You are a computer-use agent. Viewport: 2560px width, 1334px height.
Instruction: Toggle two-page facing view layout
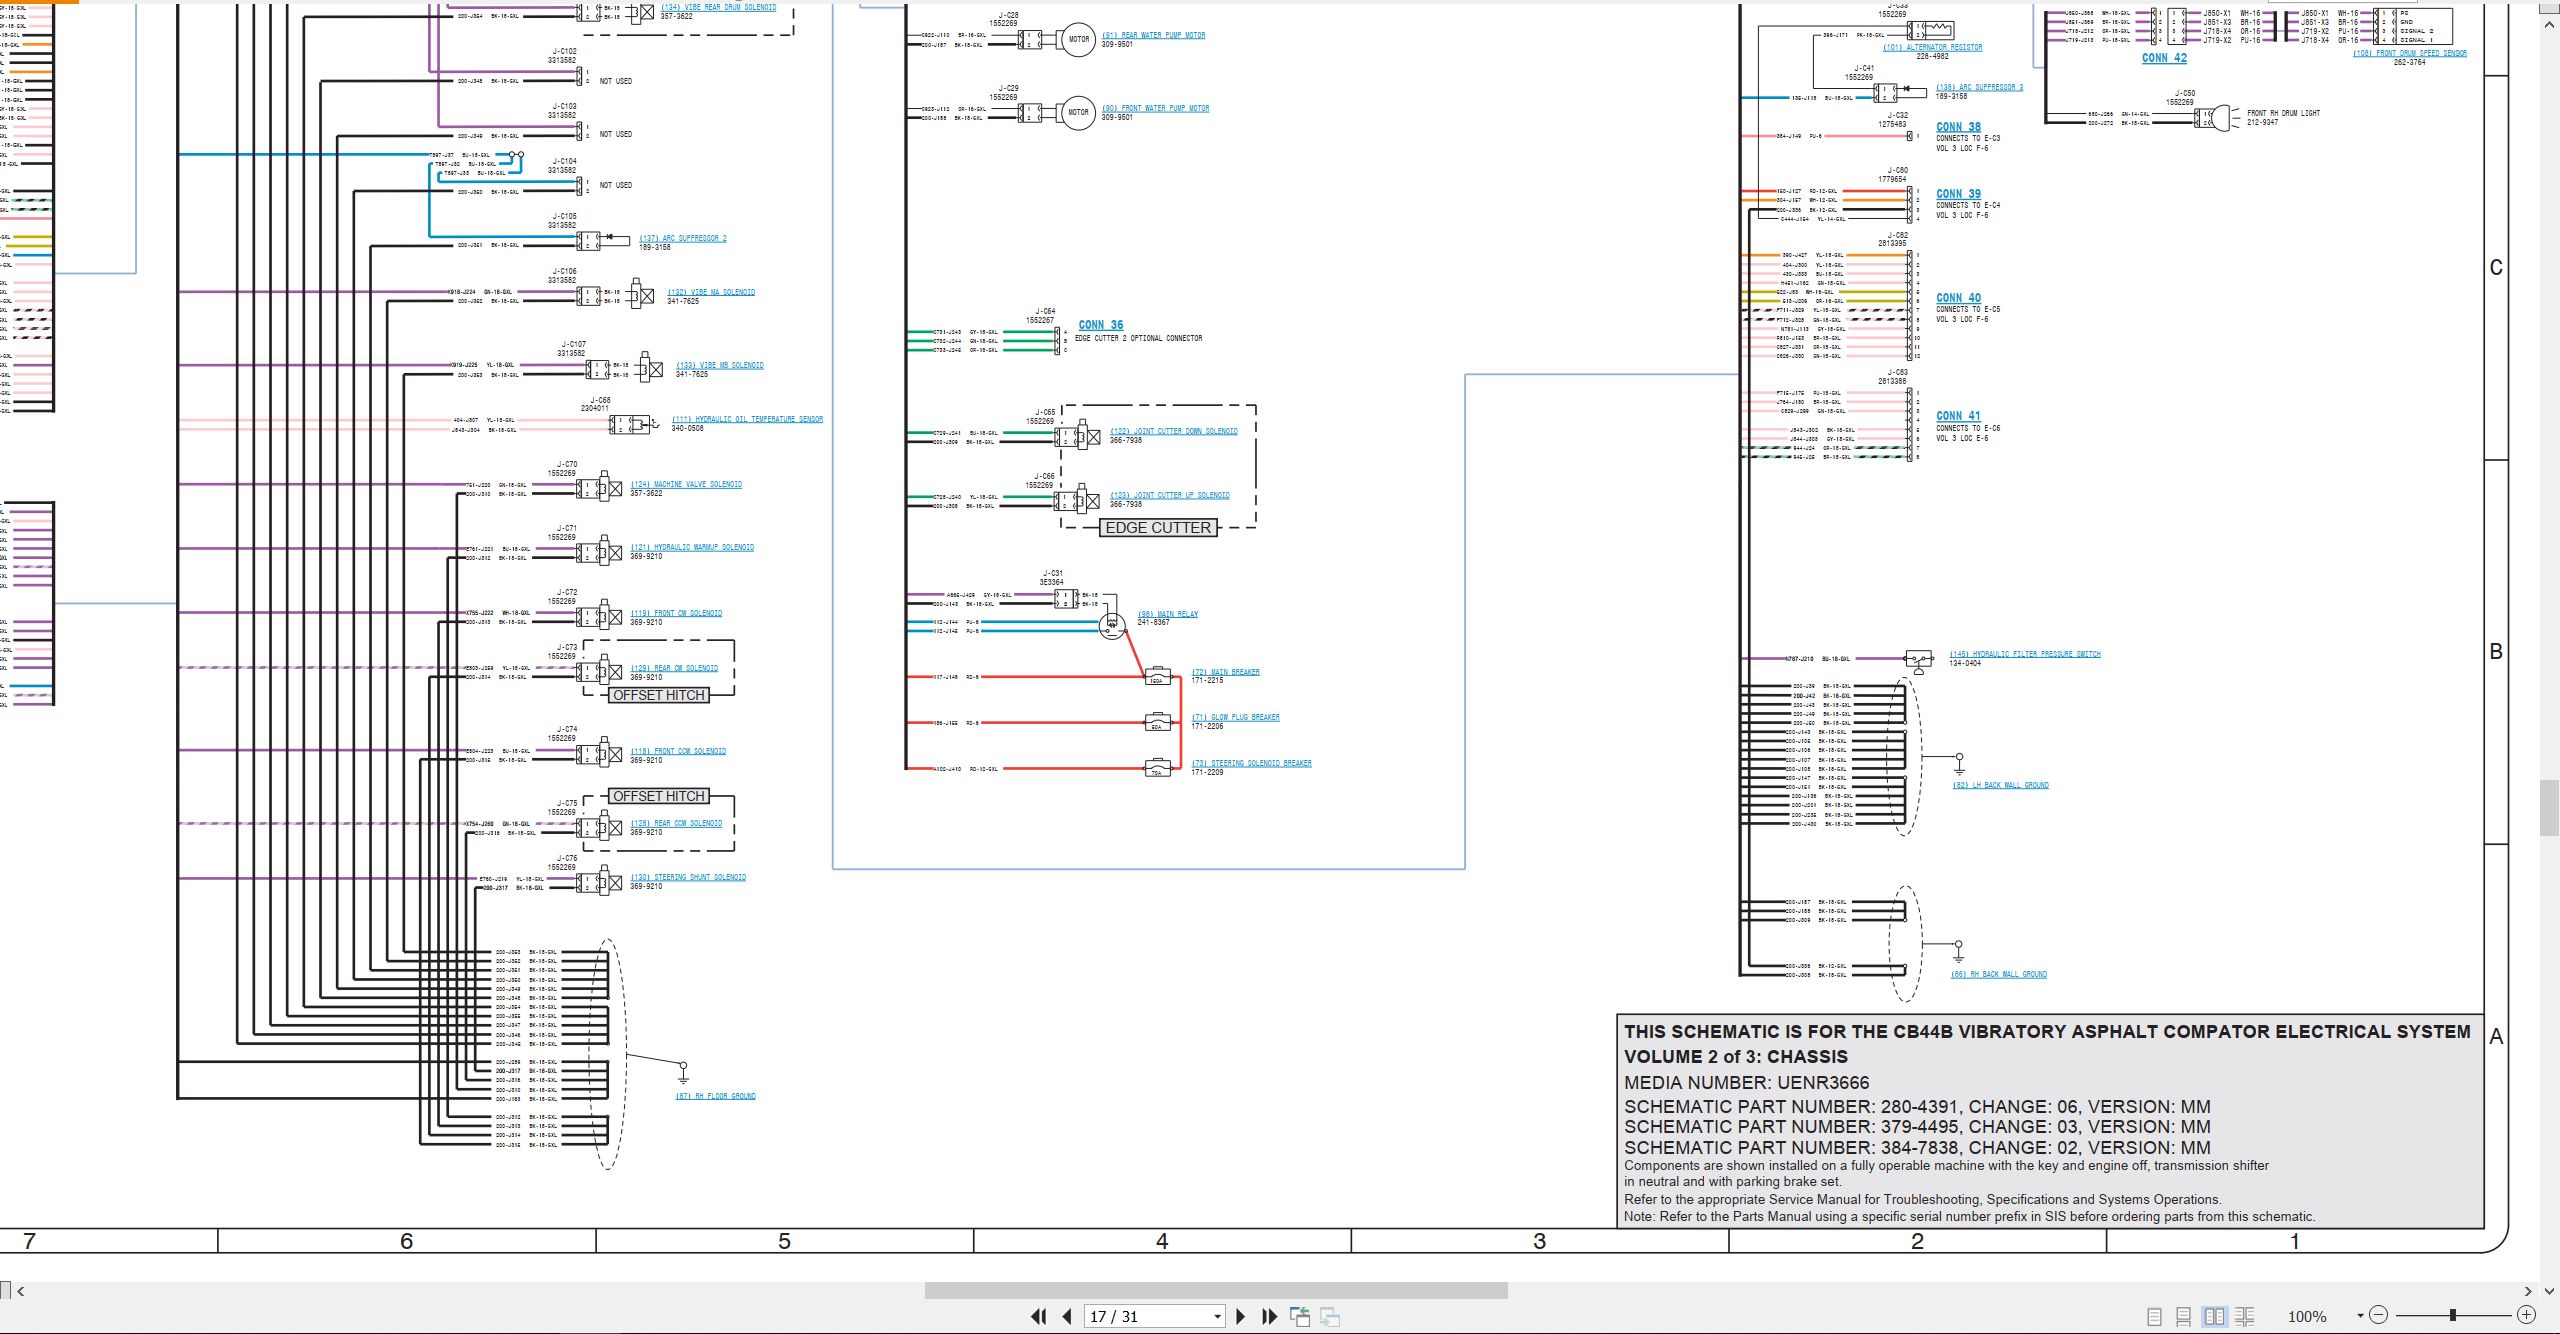(x=2215, y=1316)
